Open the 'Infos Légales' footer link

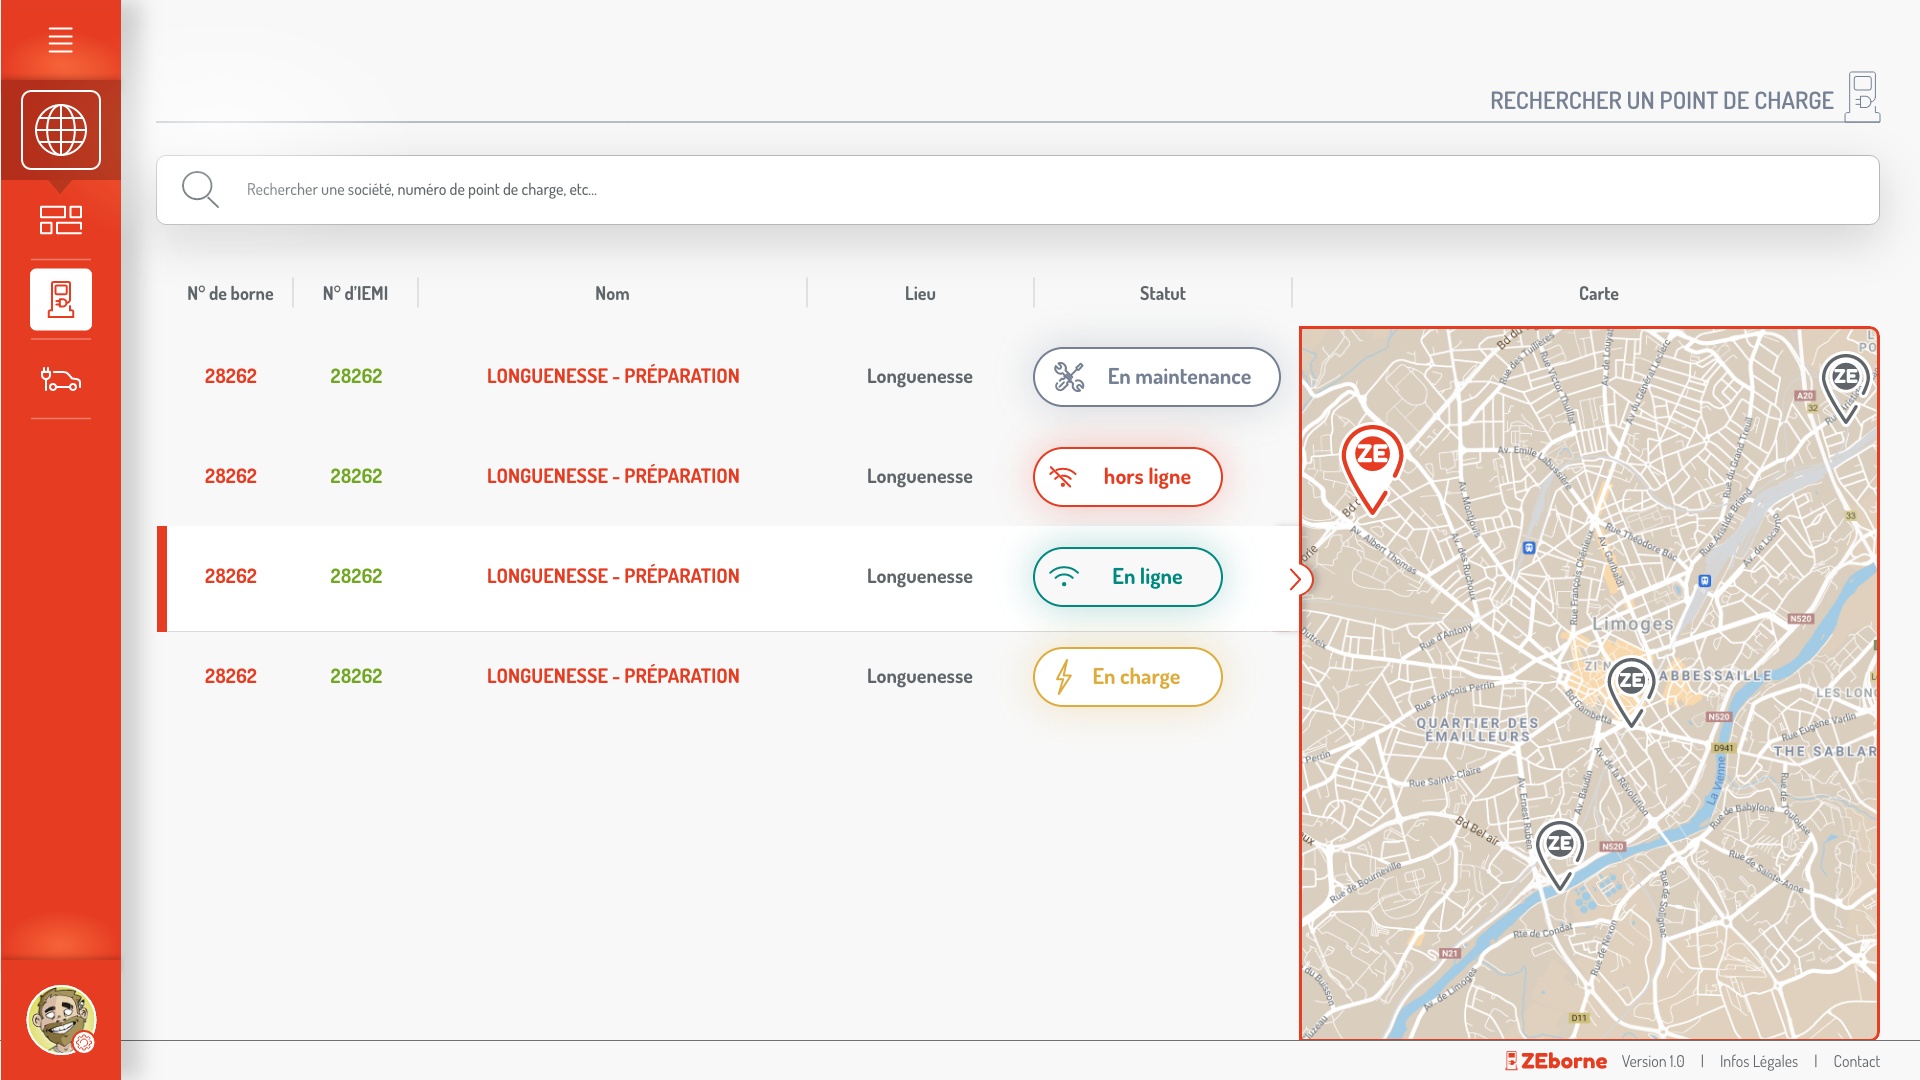coord(1758,1061)
